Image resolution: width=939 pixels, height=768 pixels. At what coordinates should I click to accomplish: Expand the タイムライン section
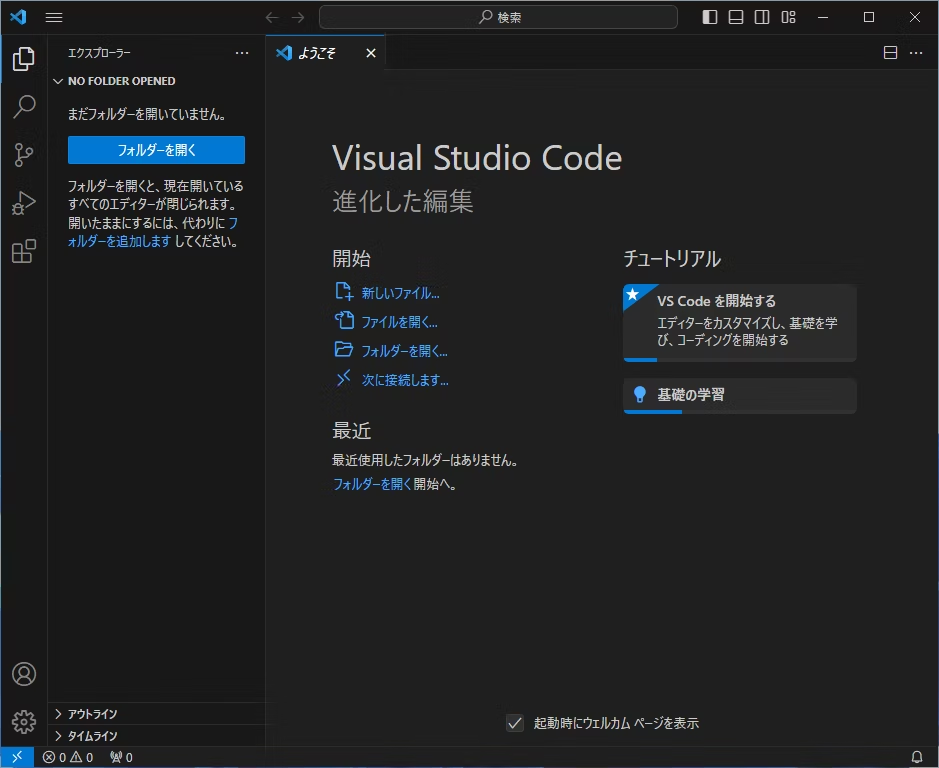[x=92, y=736]
